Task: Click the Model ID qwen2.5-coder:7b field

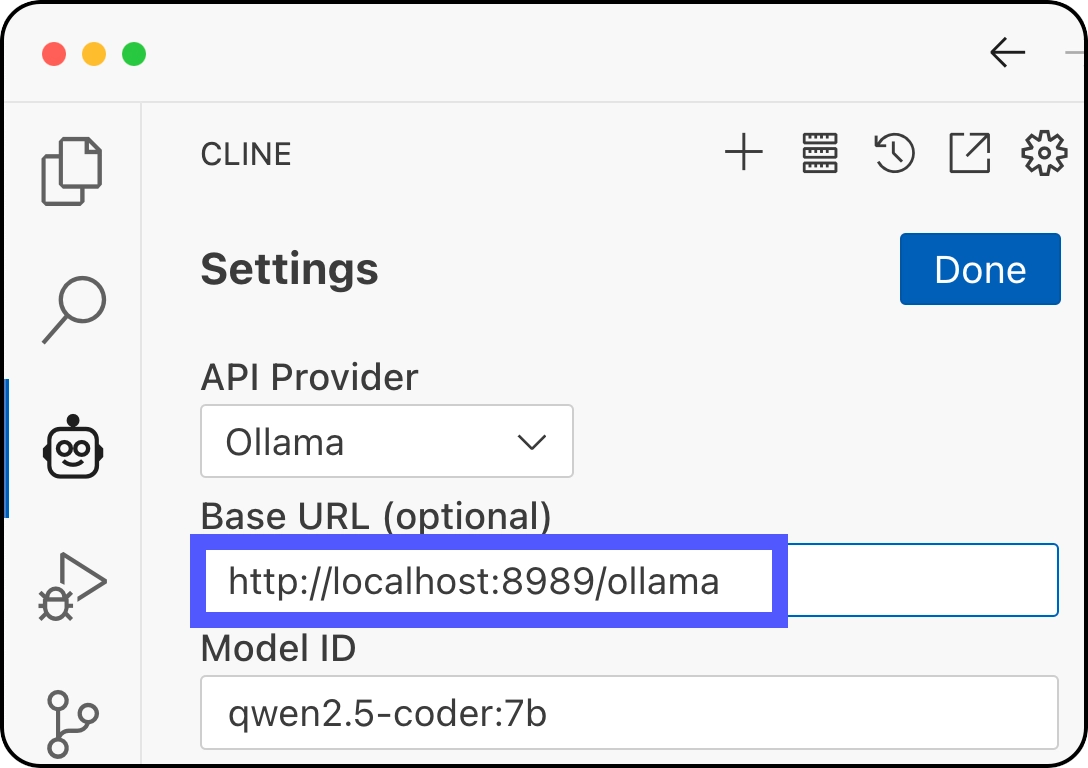Action: pyautogui.click(x=629, y=712)
